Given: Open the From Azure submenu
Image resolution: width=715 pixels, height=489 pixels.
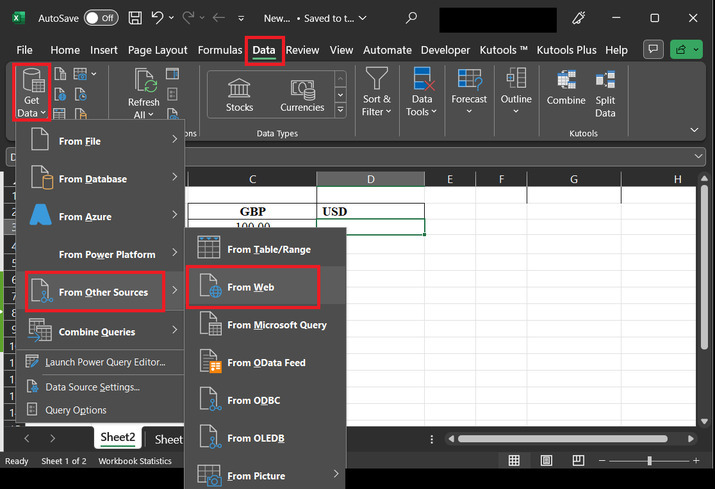Looking at the screenshot, I should coord(100,215).
